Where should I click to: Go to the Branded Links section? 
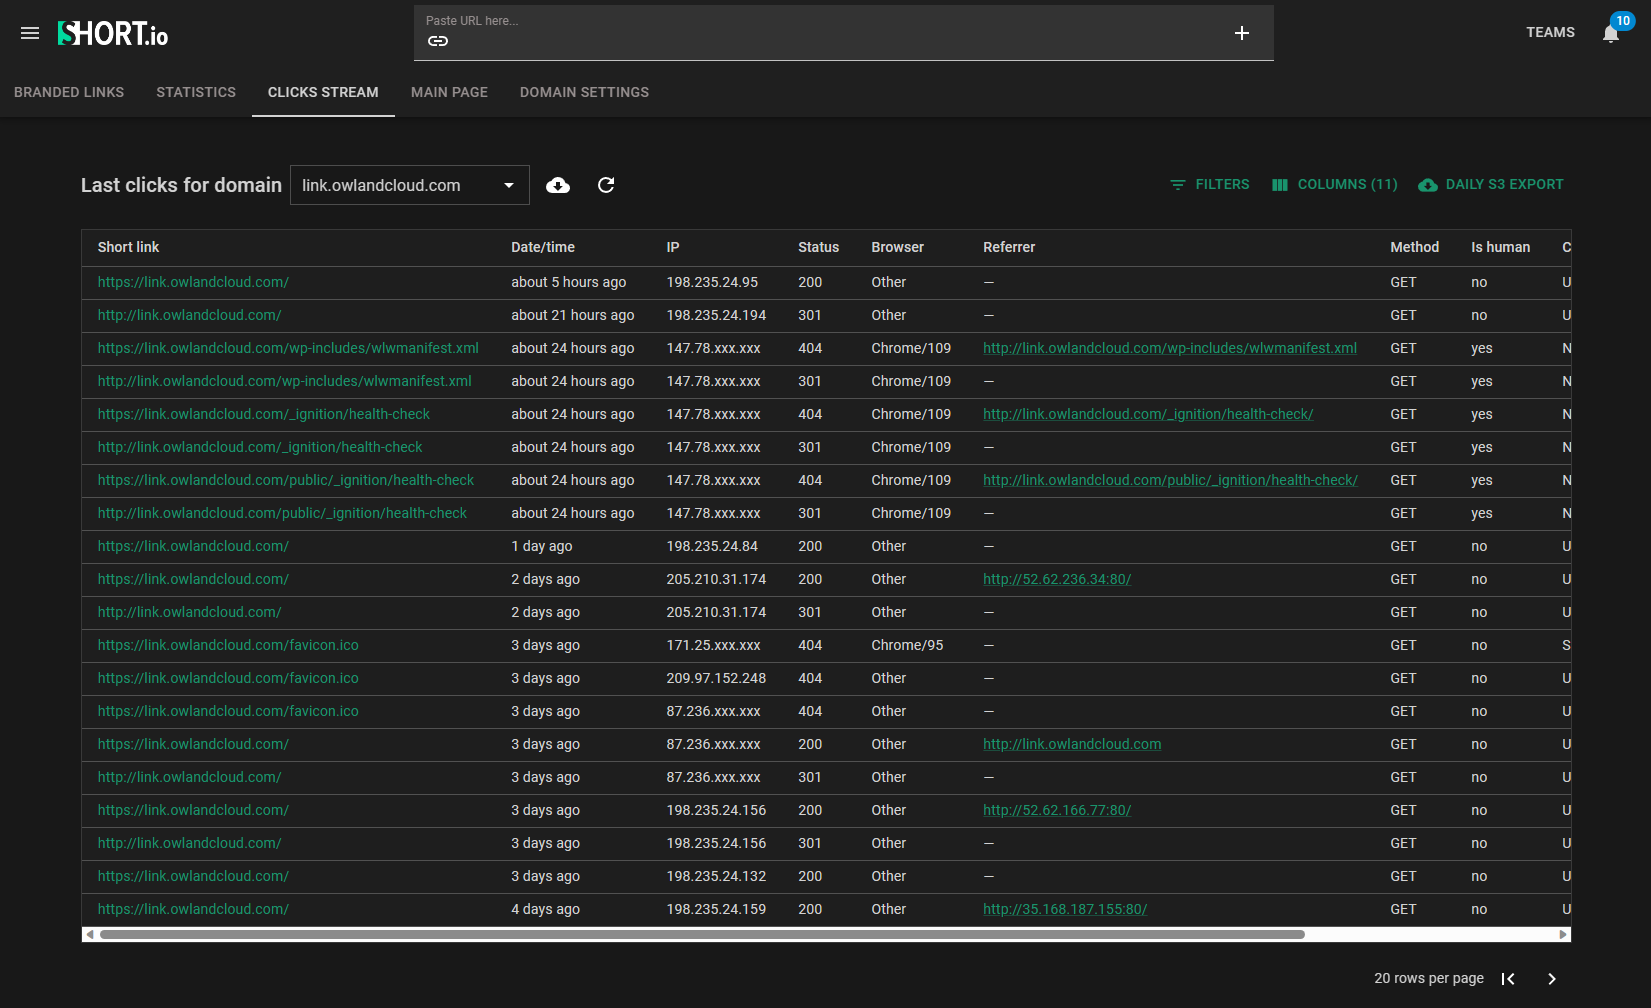coord(68,92)
